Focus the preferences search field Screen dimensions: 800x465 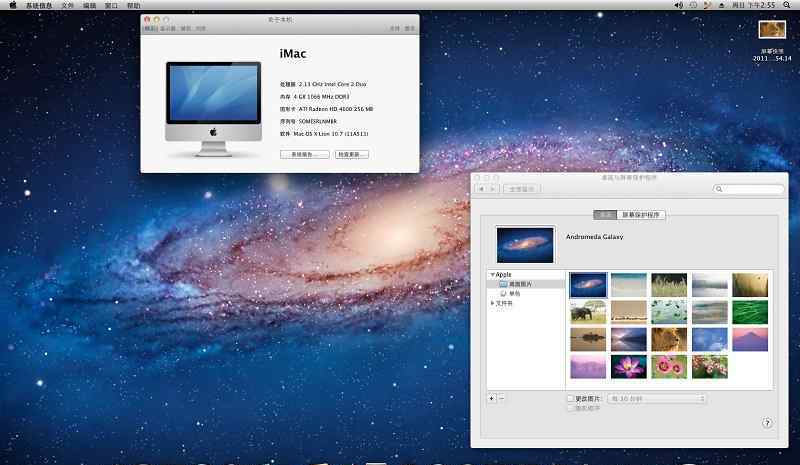748,189
